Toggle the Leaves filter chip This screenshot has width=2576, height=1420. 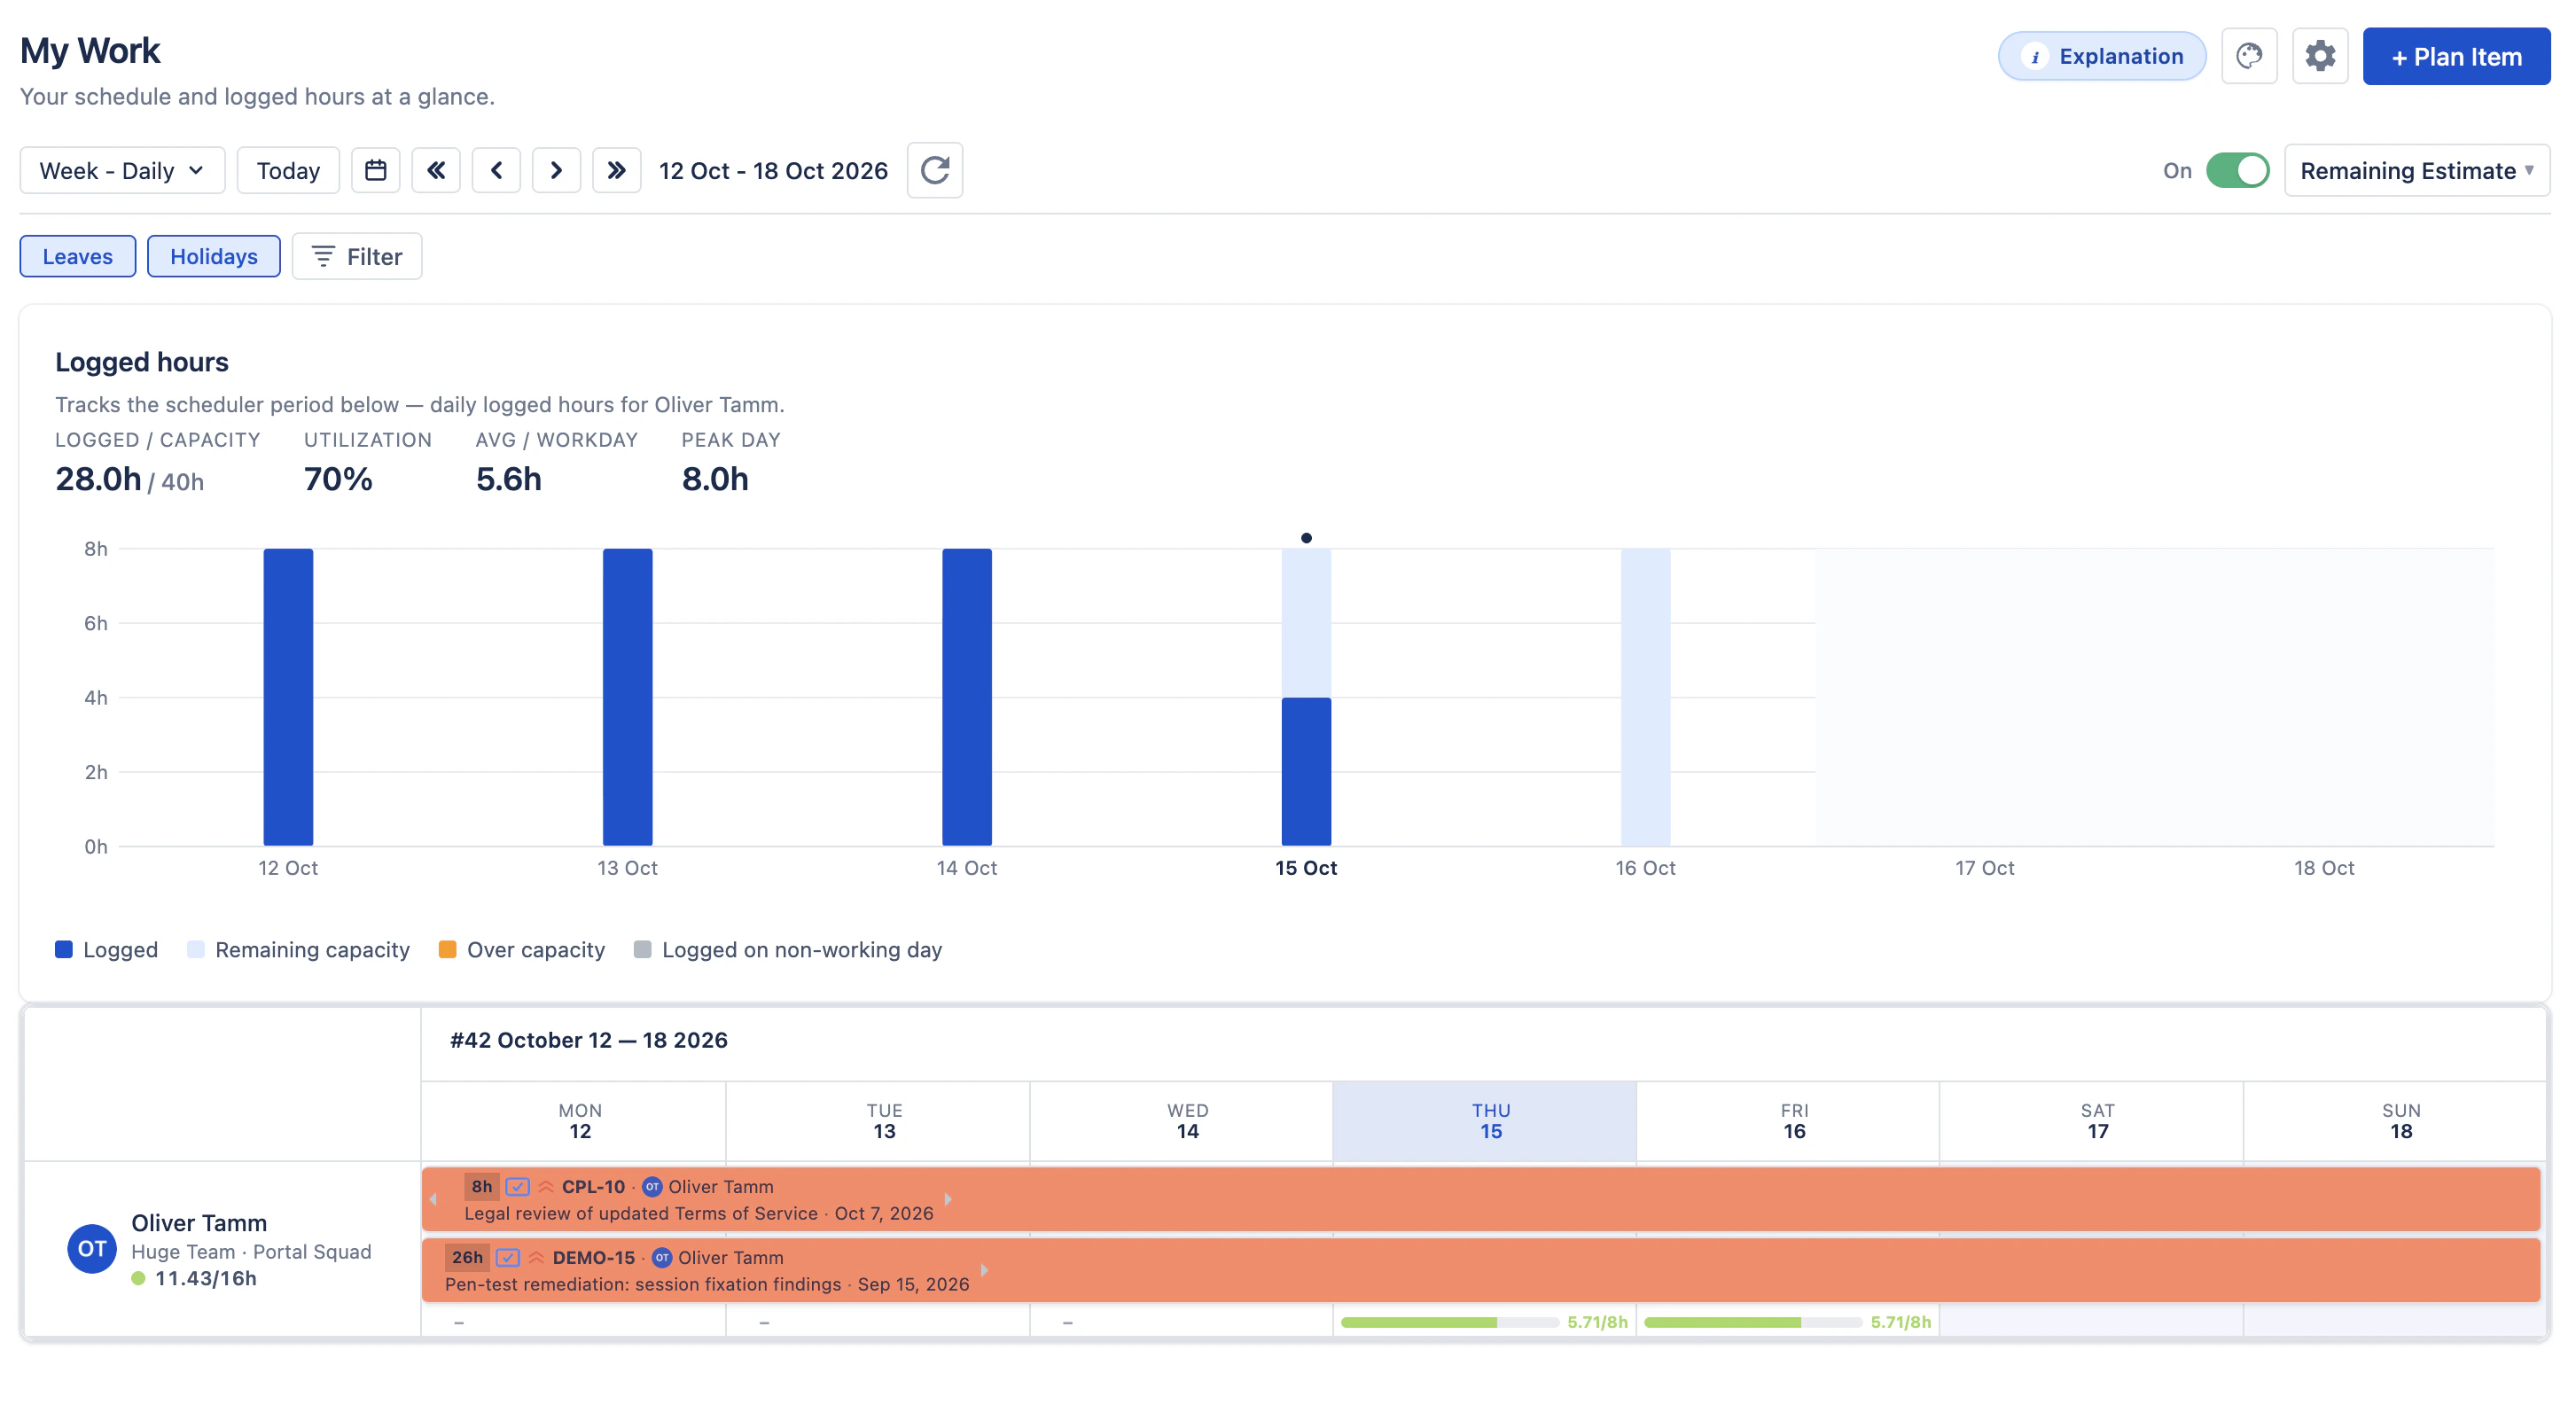click(x=78, y=256)
